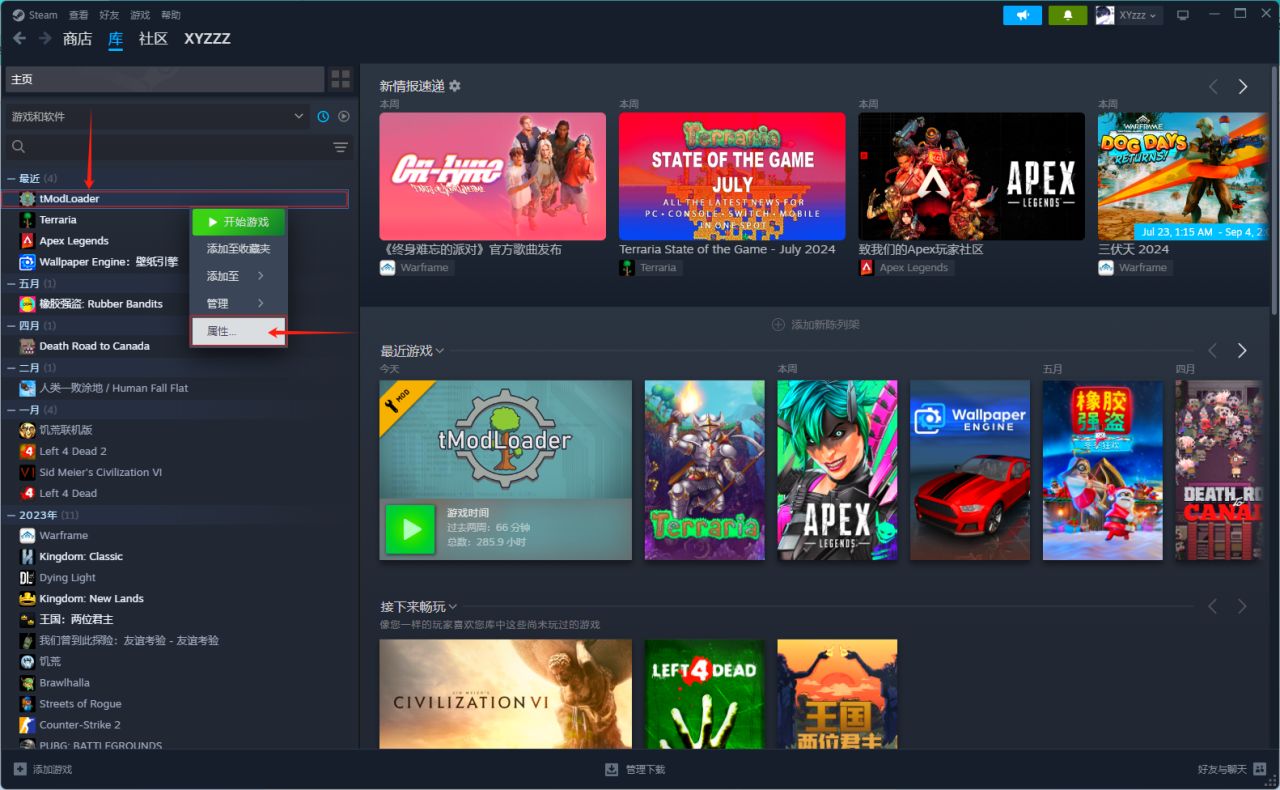Open the notifications bell
The image size is (1280, 790).
[x=1067, y=15]
